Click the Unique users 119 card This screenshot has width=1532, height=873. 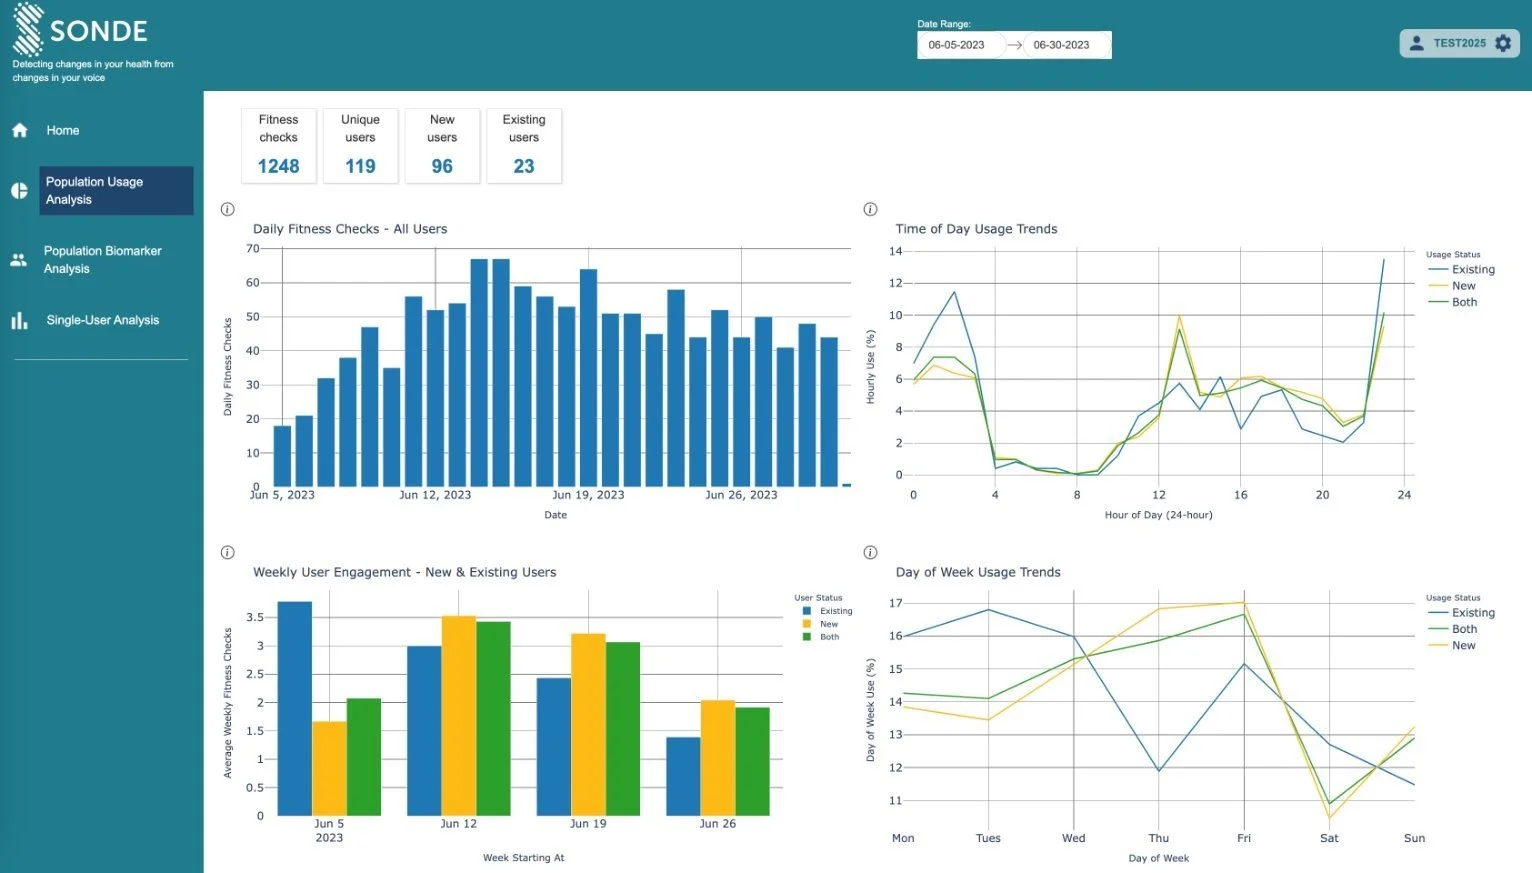click(361, 146)
